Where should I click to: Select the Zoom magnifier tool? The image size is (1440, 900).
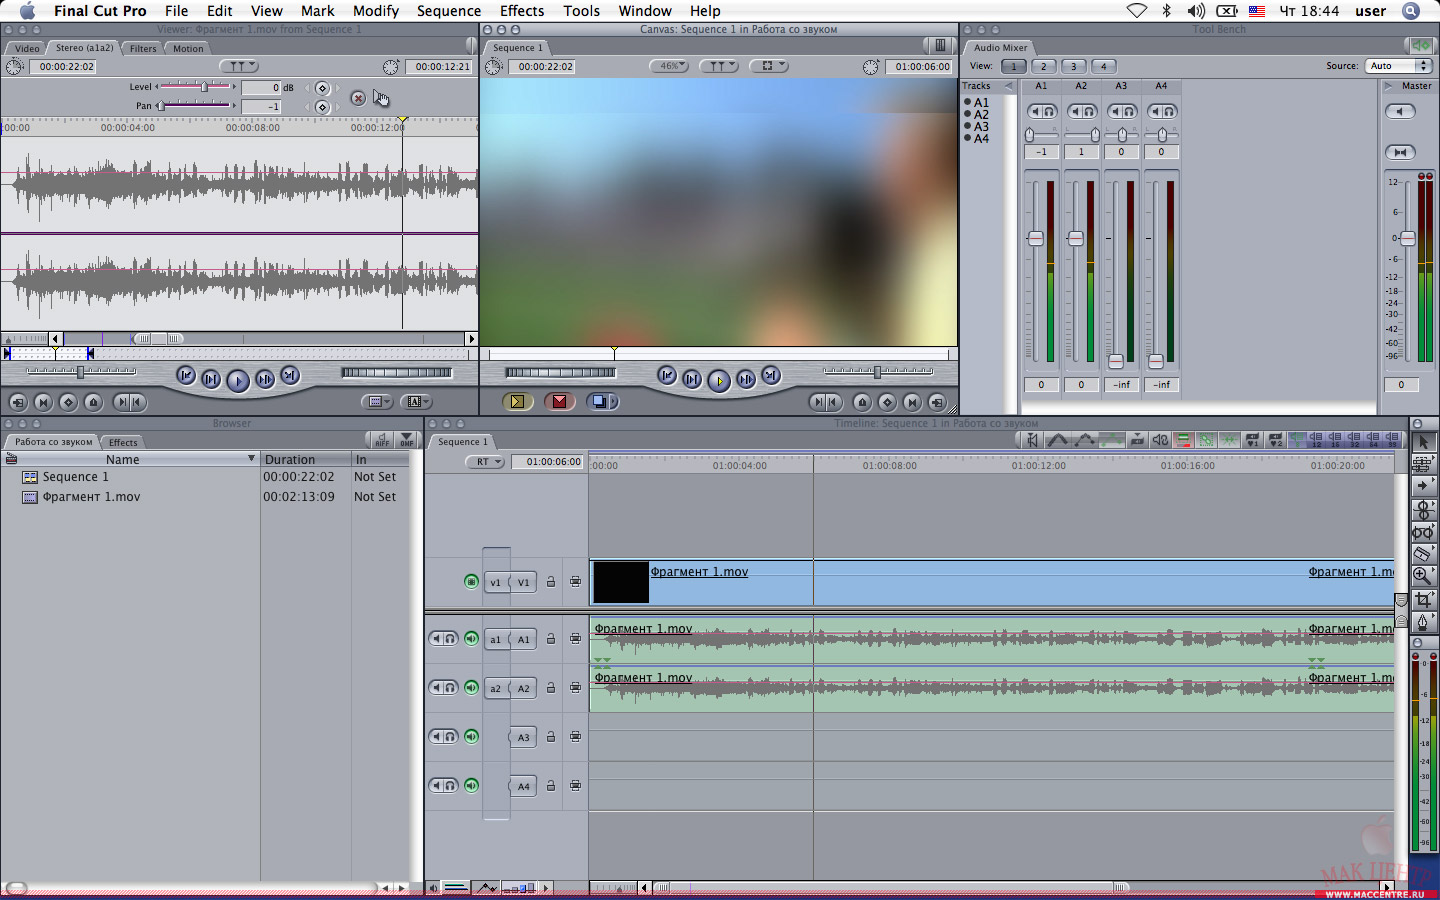(1423, 576)
